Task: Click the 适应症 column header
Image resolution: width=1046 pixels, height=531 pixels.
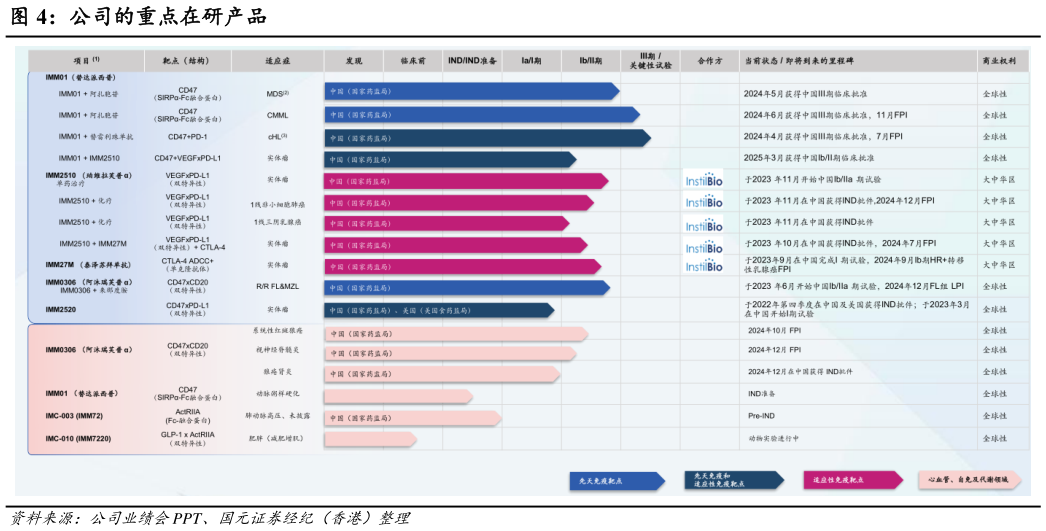Action: coord(277,61)
